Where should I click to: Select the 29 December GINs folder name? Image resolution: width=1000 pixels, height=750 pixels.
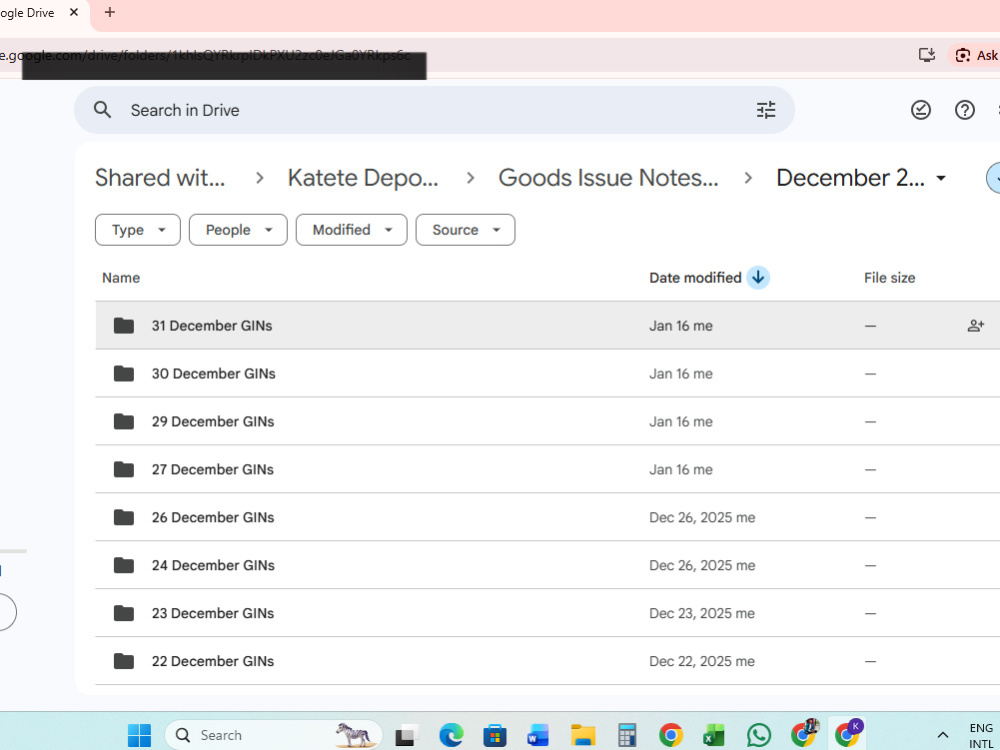click(x=213, y=421)
